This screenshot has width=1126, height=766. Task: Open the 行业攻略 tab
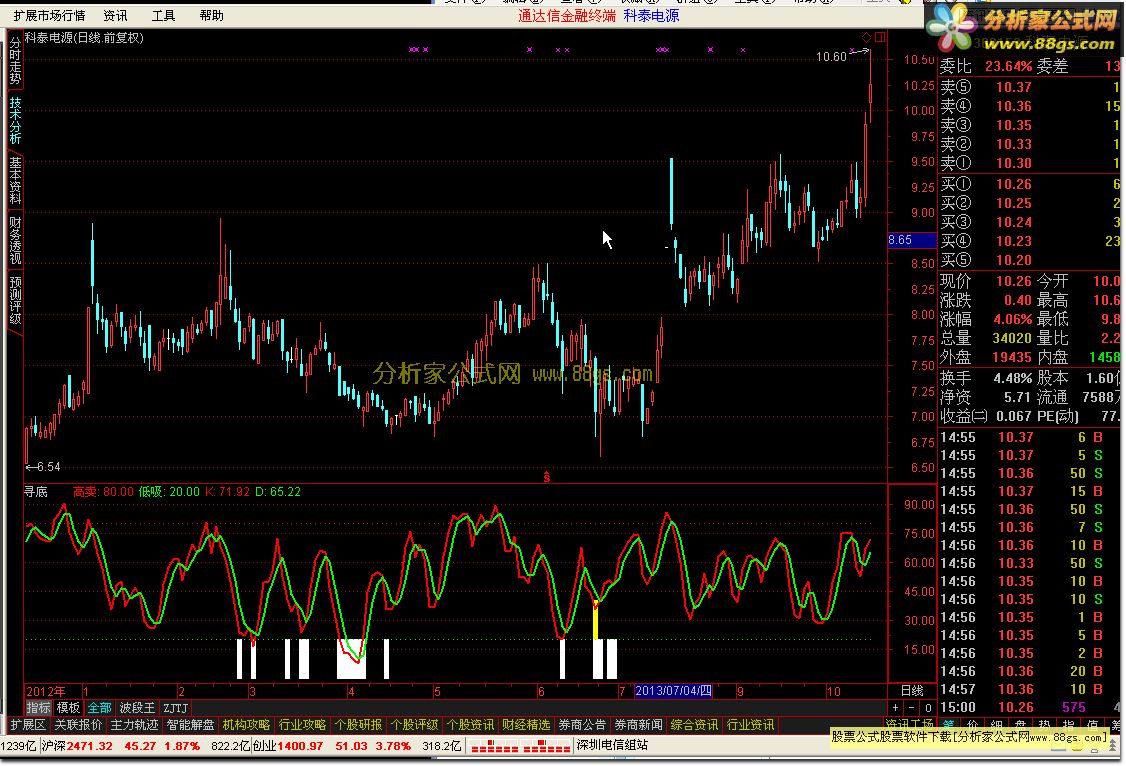click(x=302, y=725)
